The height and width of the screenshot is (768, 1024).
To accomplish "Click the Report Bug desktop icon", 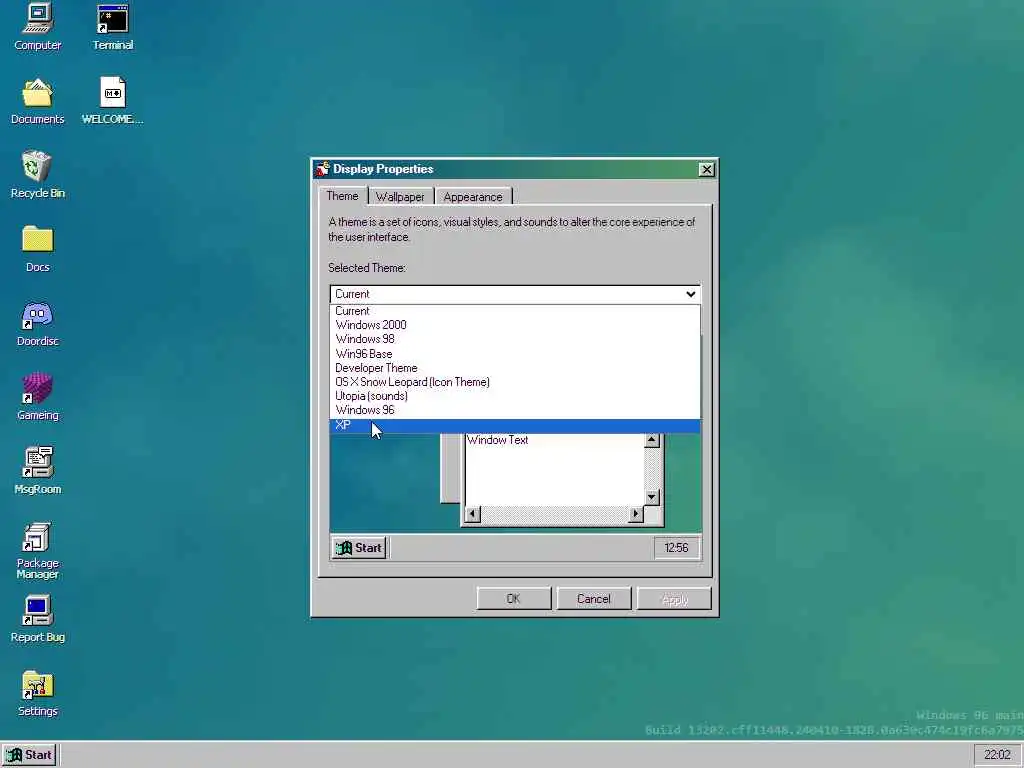I will pyautogui.click(x=37, y=619).
